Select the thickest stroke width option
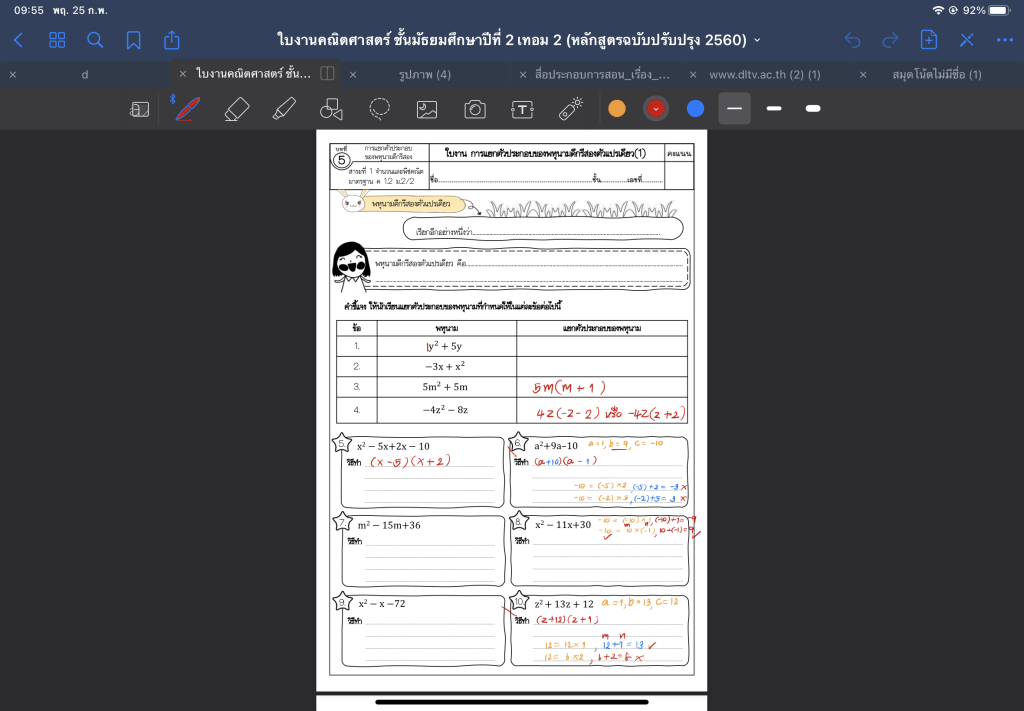This screenshot has width=1024, height=711. tap(813, 108)
